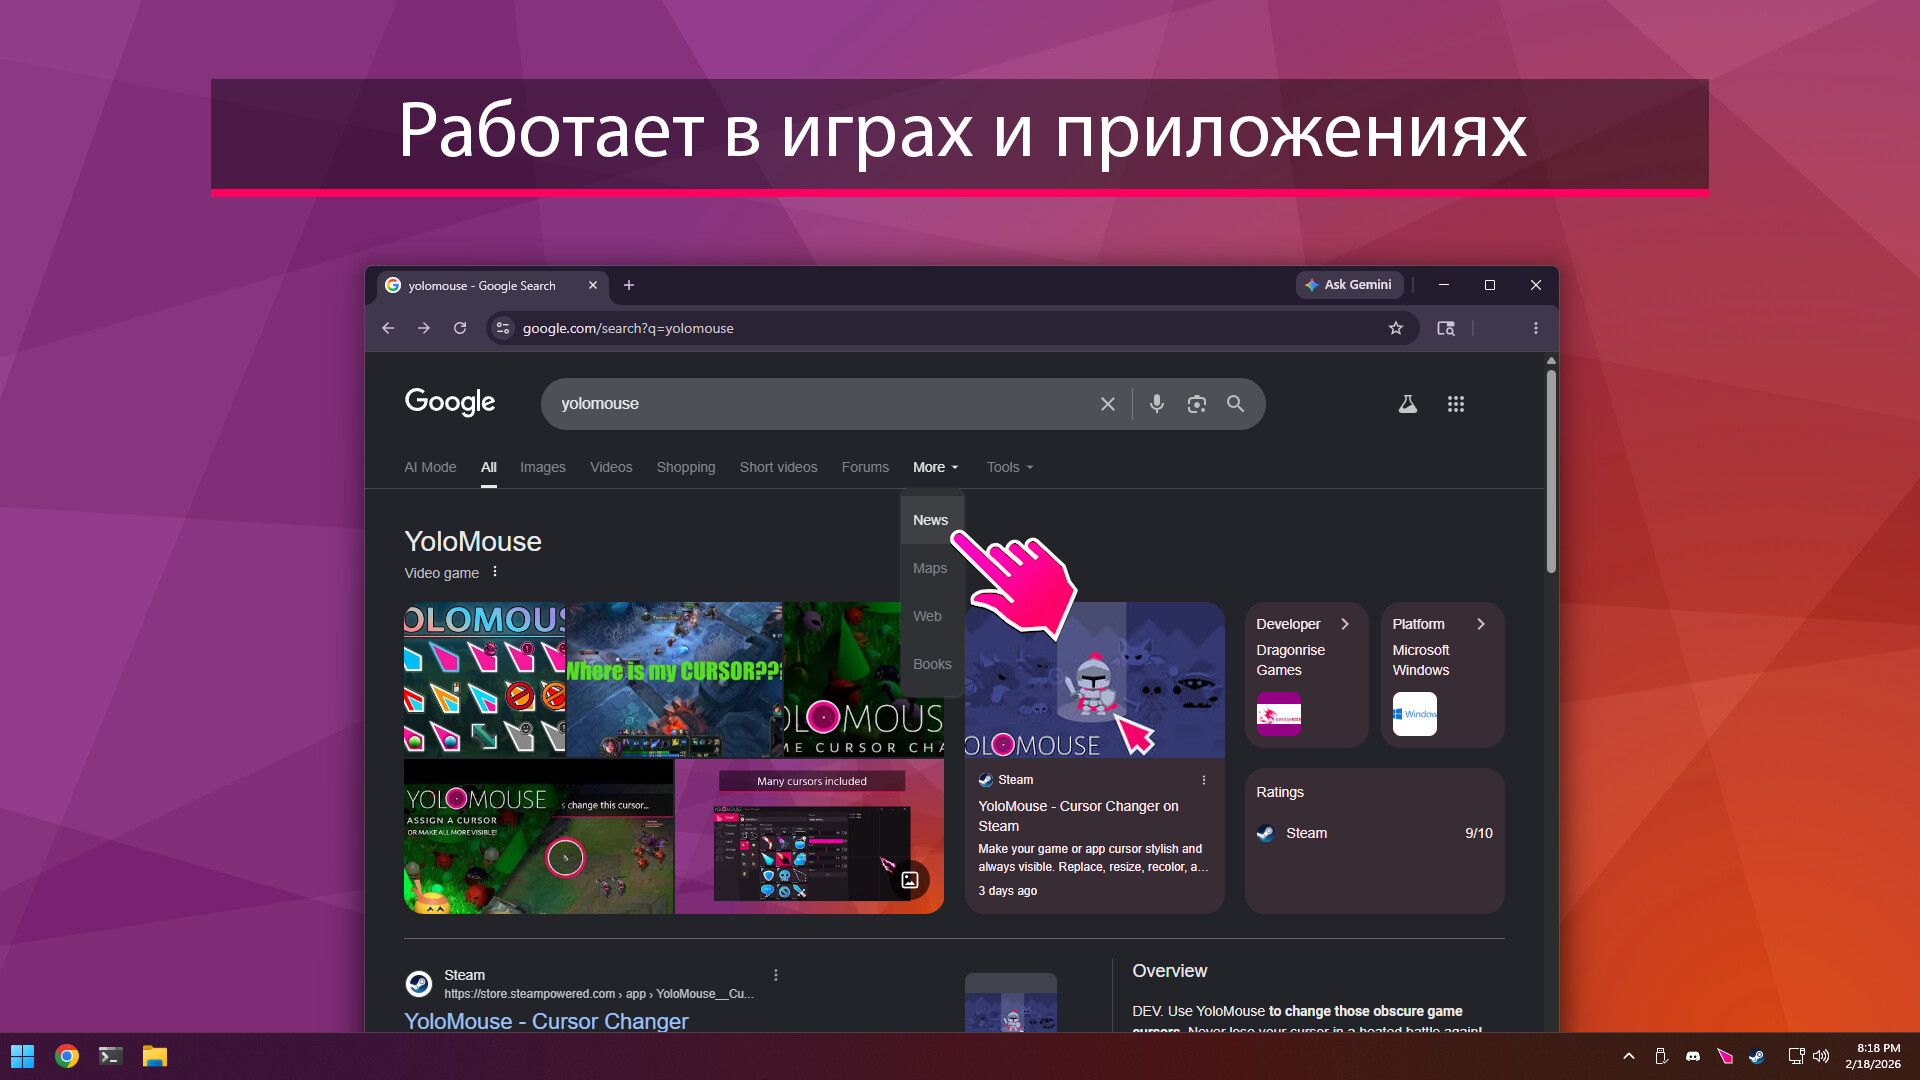Switch to AI Mode tab
This screenshot has height=1080, width=1920.
[430, 467]
